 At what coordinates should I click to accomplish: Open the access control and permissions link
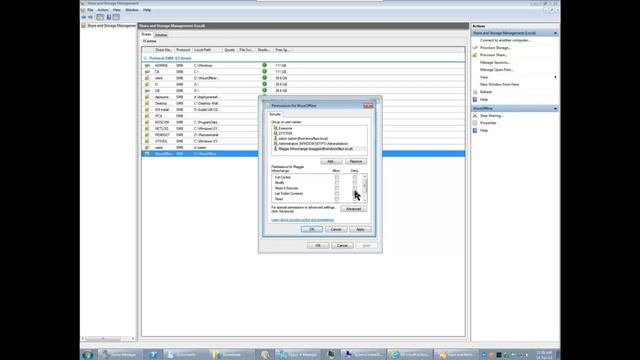[x=302, y=220]
